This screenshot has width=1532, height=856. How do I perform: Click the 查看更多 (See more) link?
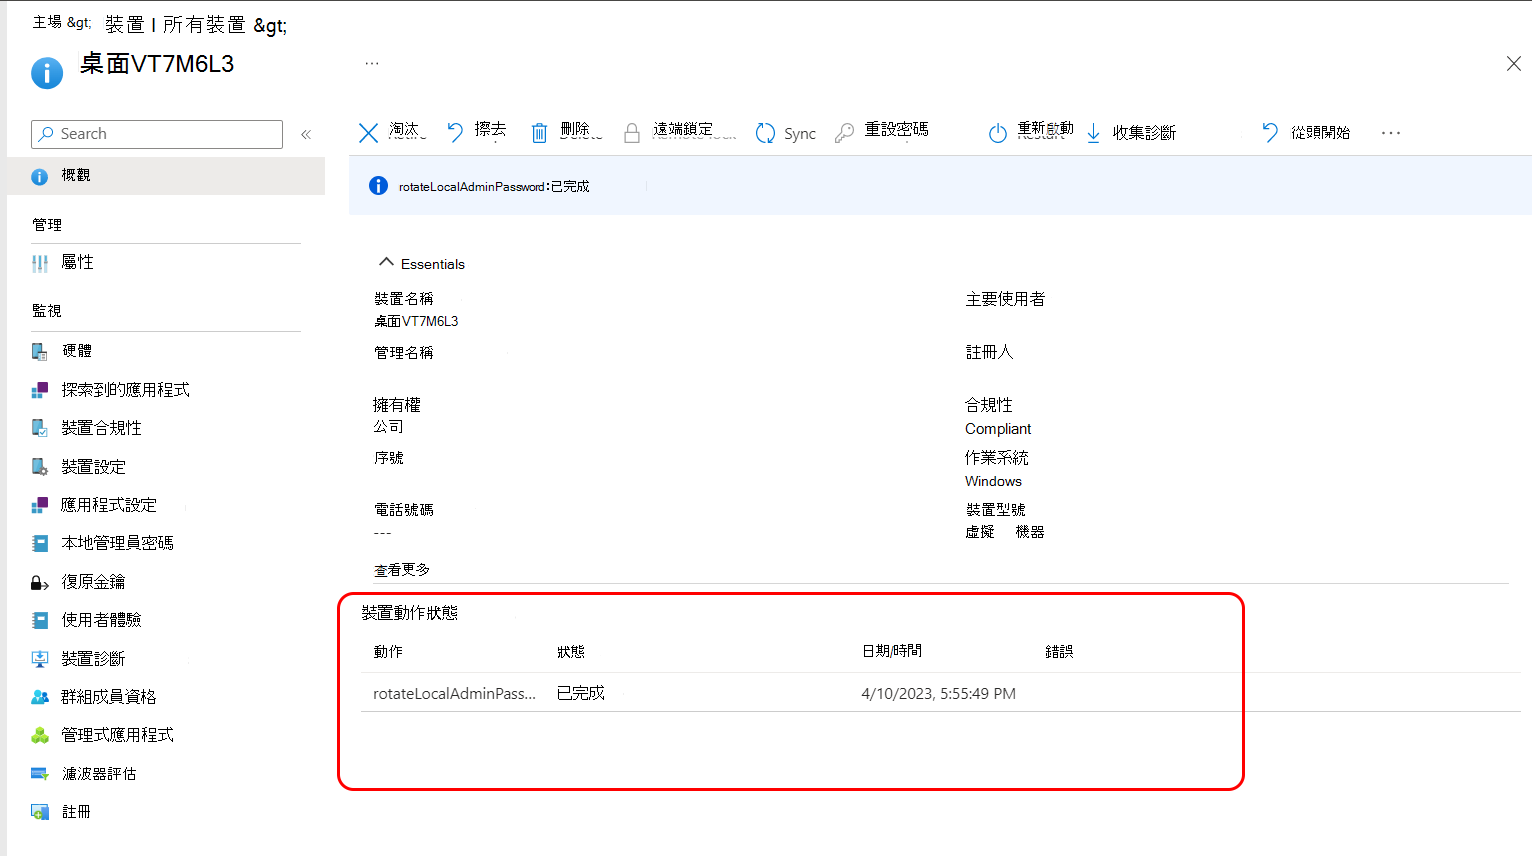point(402,570)
